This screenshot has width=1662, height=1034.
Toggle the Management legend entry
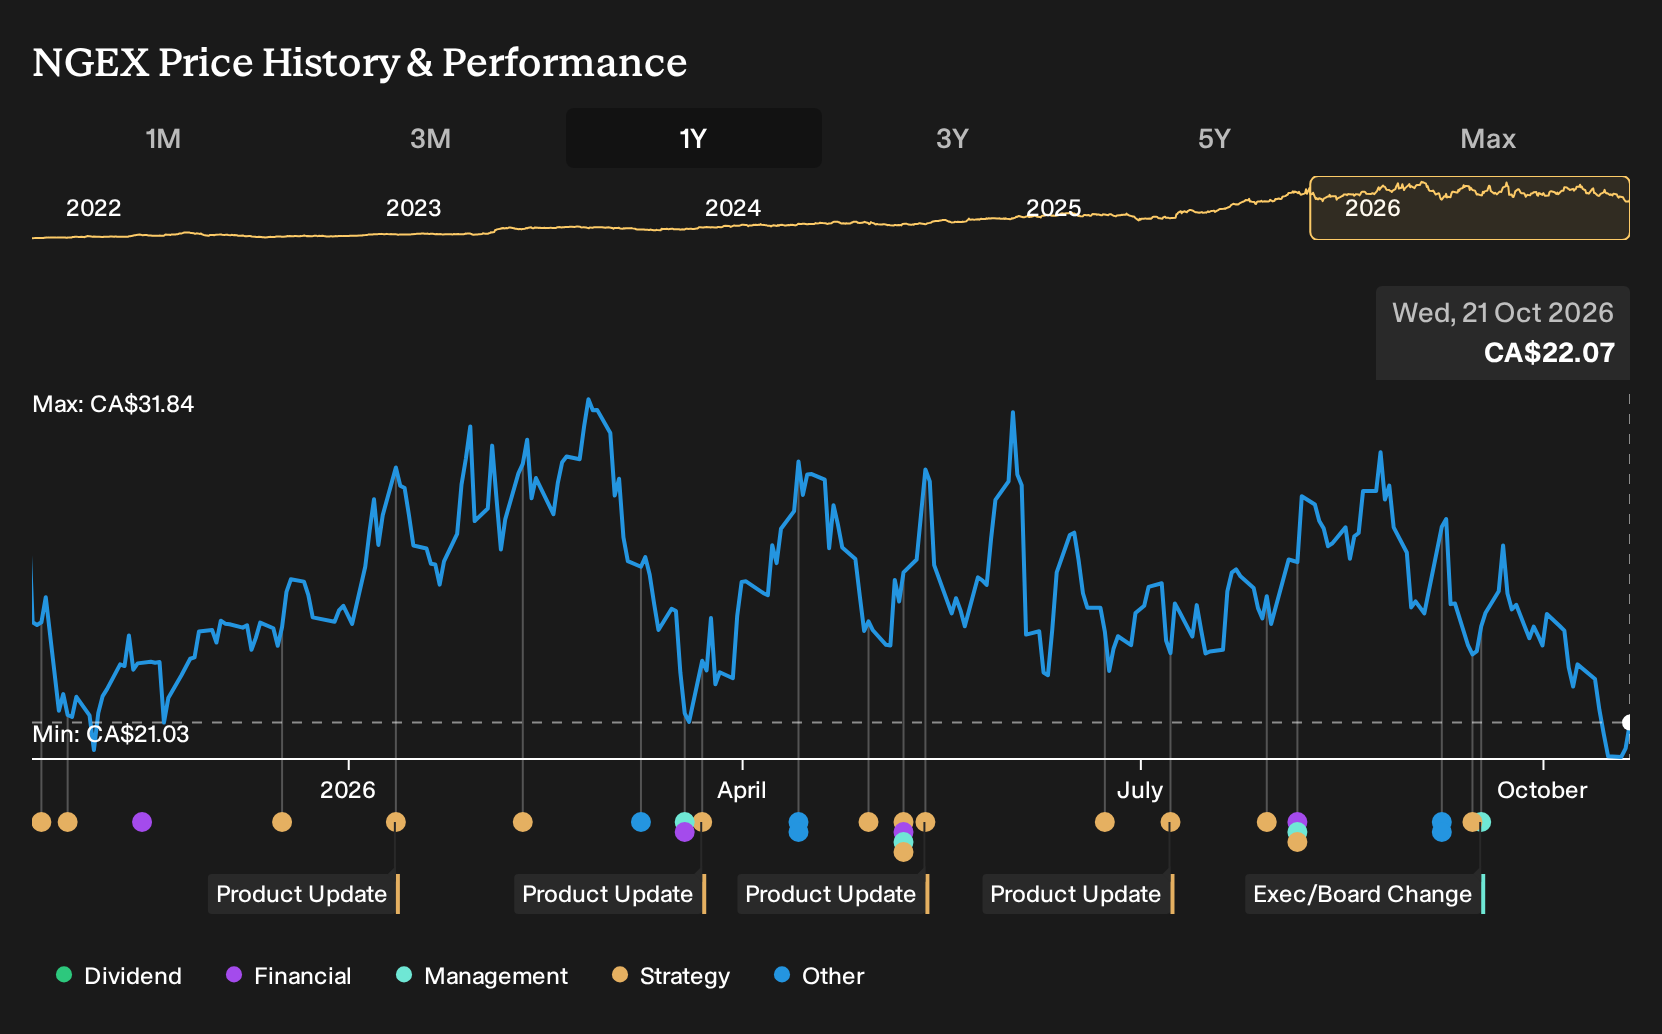pyautogui.click(x=482, y=976)
